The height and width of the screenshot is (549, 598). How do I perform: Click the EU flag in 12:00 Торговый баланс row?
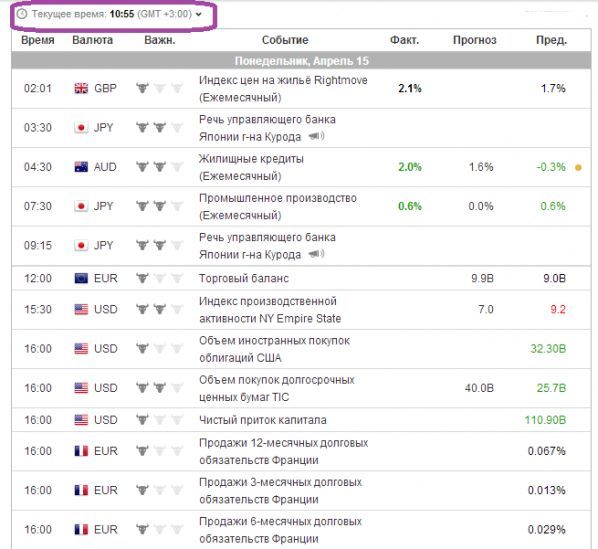click(81, 278)
